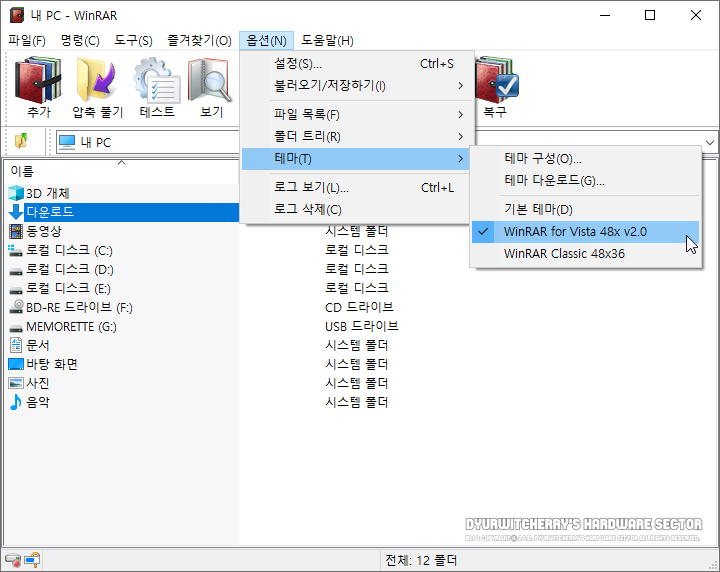Screen dimensions: 720x572
Task: Open the 파일(F) menu
Action: click(x=27, y=40)
